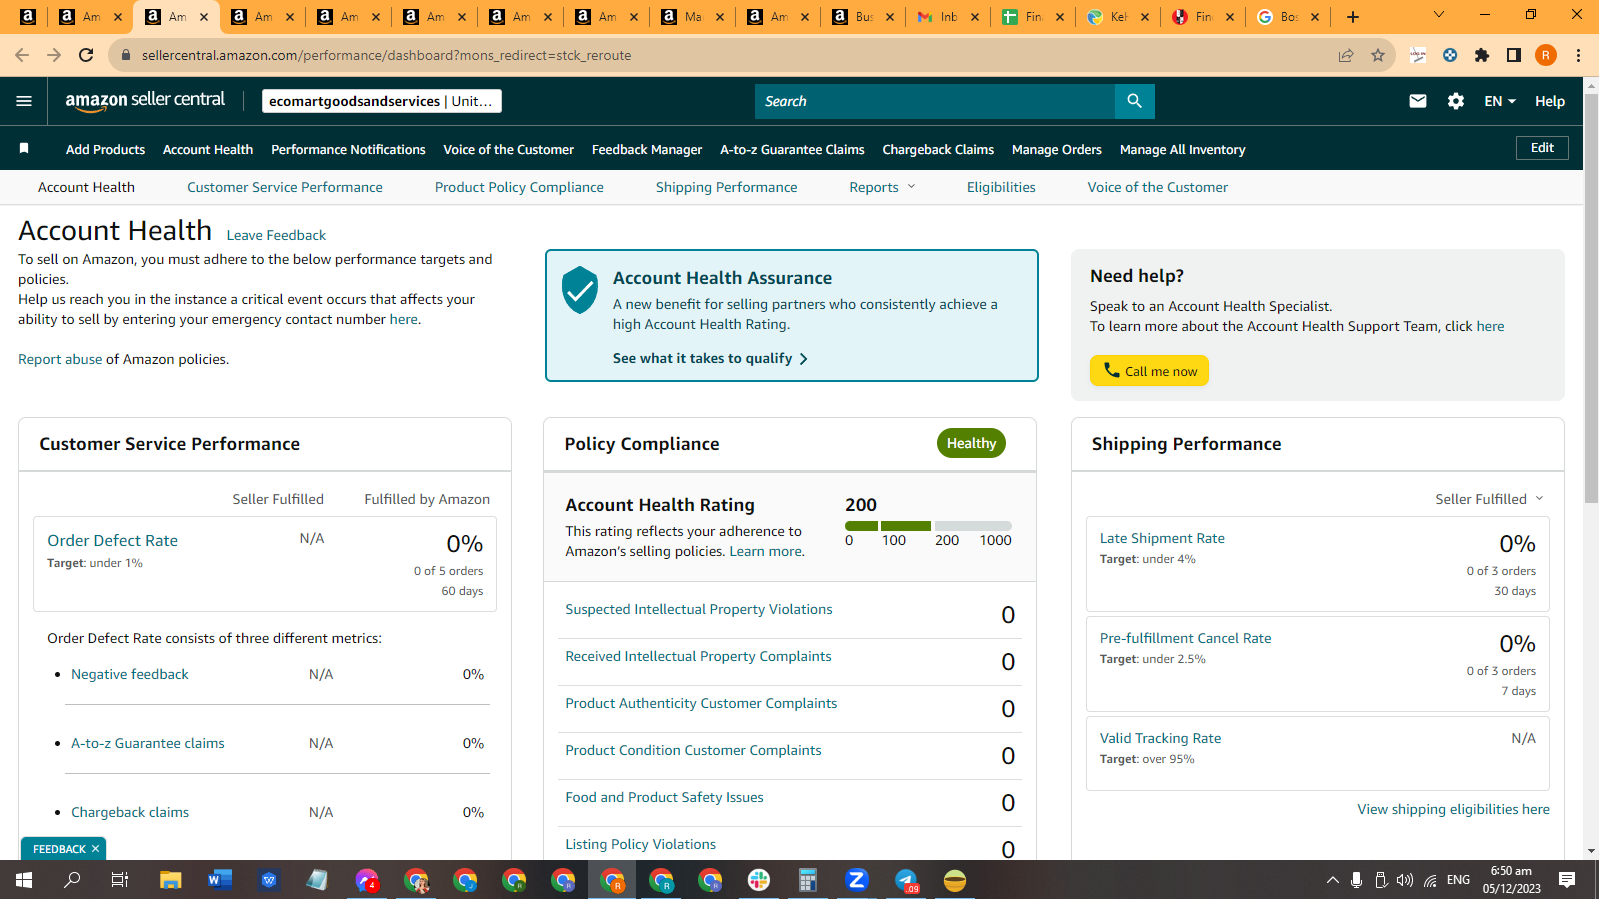The image size is (1599, 899).
Task: Open a new browser tab with plus
Action: click(x=1352, y=17)
